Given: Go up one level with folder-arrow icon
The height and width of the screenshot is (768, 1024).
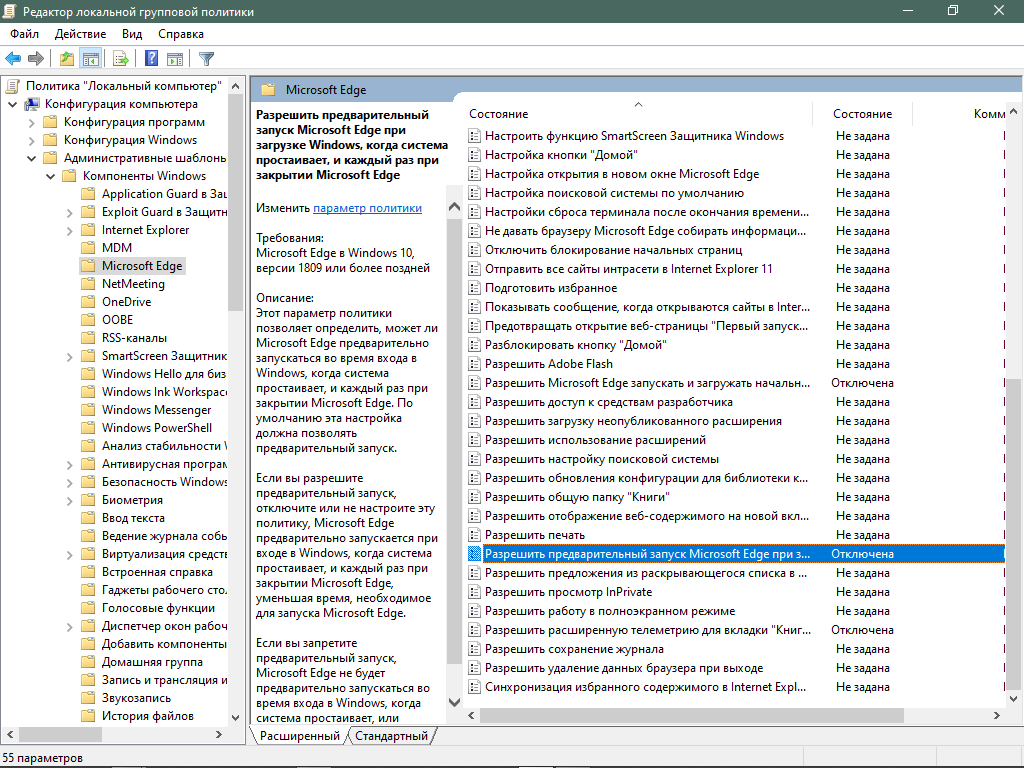Looking at the screenshot, I should click(x=67, y=58).
